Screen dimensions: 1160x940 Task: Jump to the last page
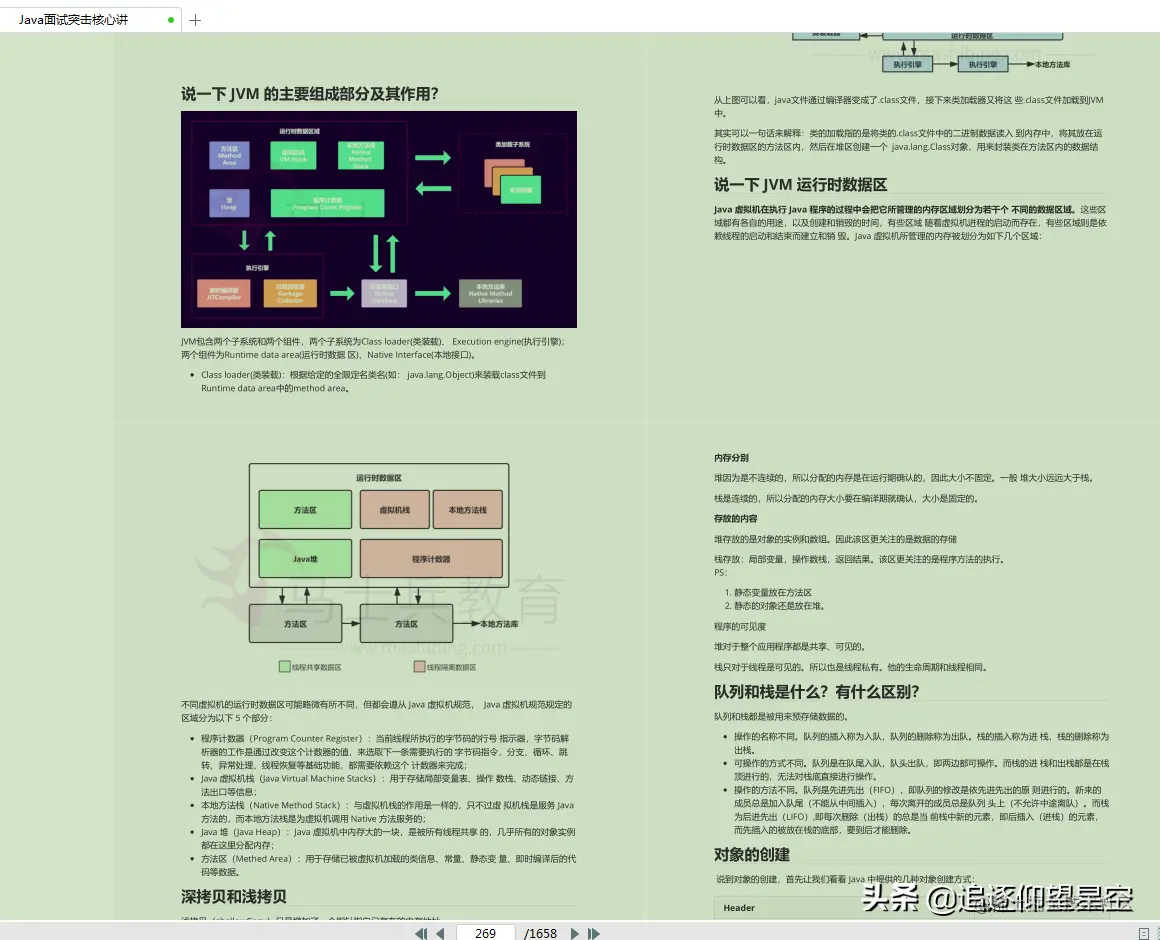click(593, 933)
